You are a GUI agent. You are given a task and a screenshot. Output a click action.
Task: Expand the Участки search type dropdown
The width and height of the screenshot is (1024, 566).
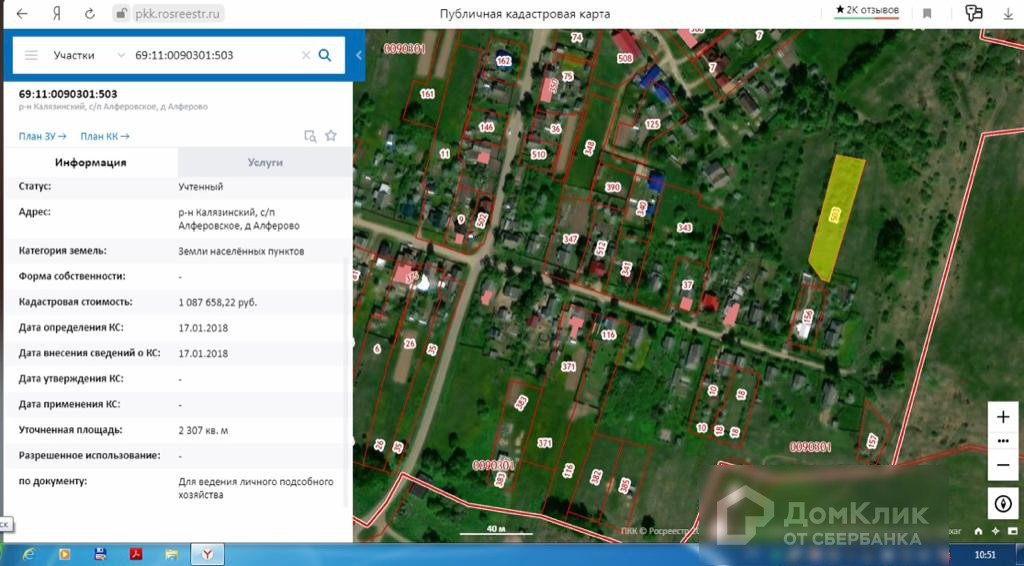pos(88,55)
